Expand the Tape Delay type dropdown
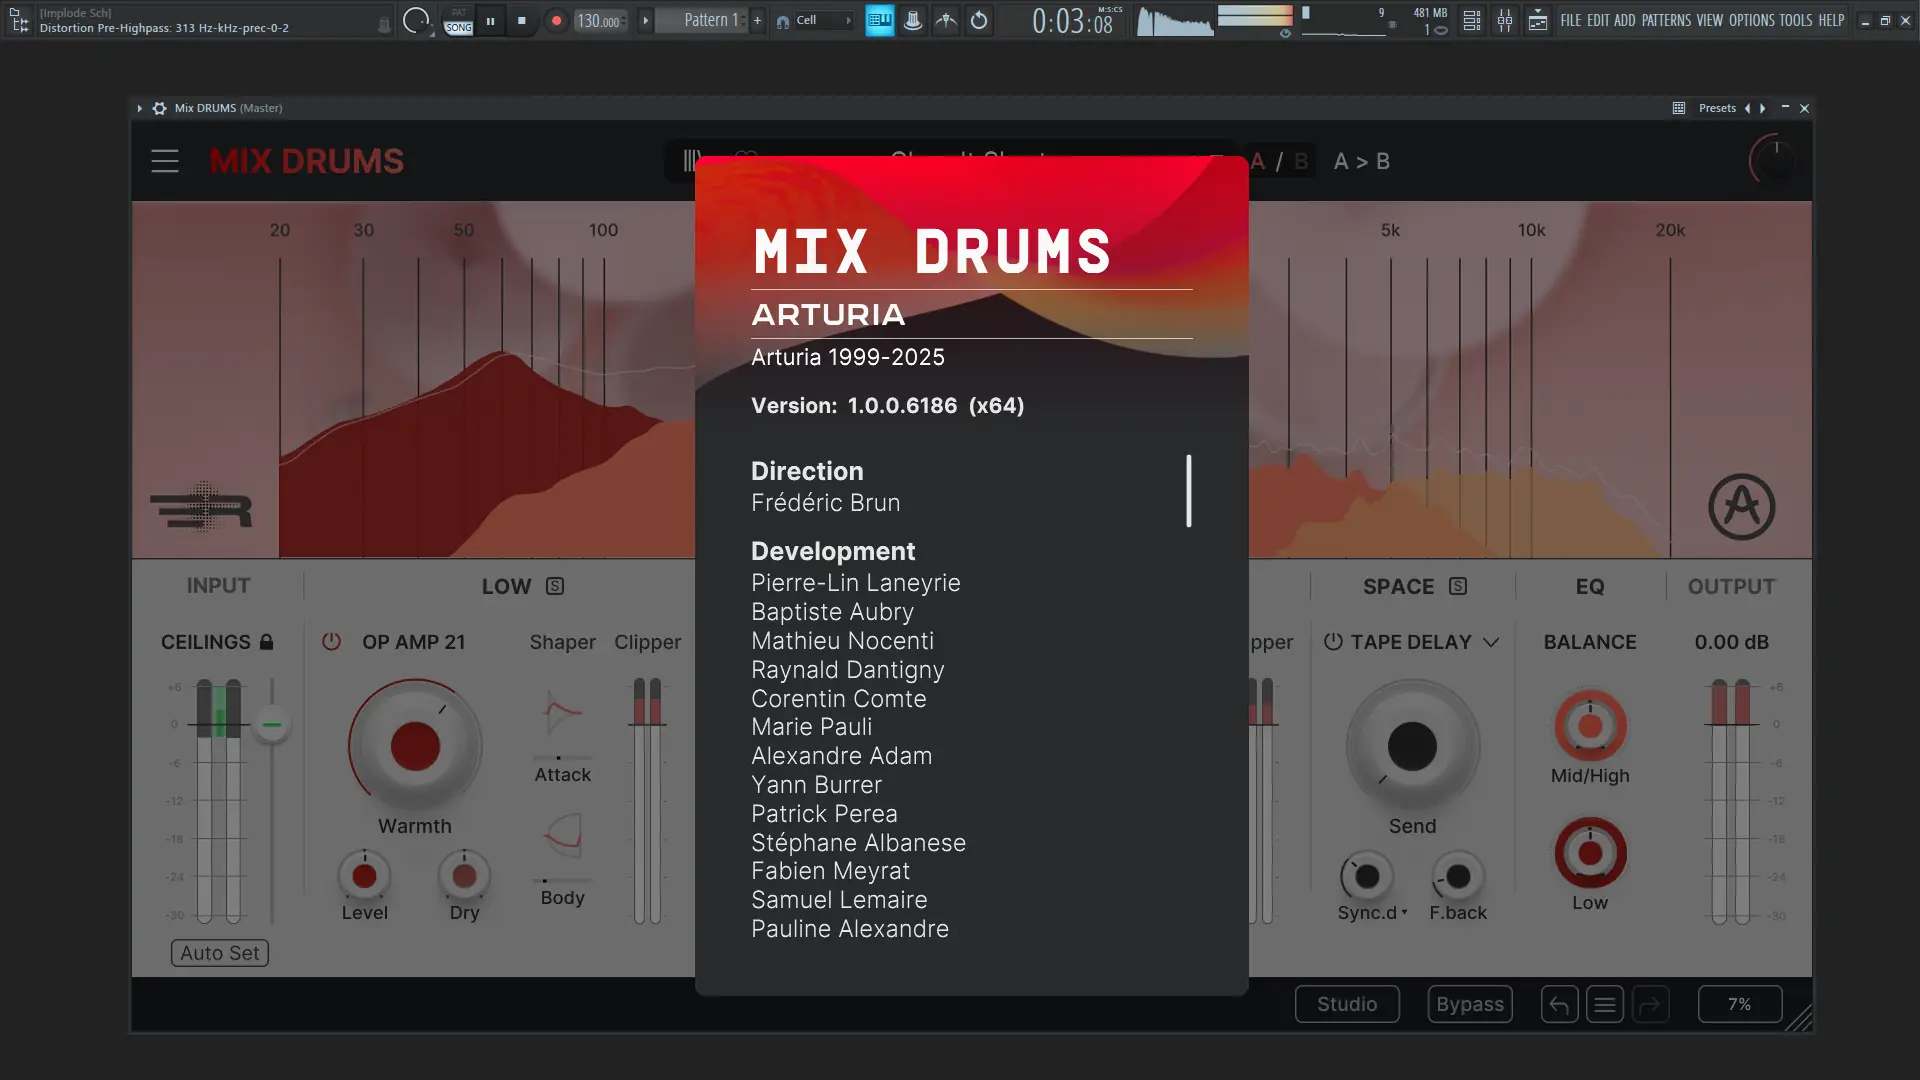The image size is (1920, 1080). (1491, 642)
